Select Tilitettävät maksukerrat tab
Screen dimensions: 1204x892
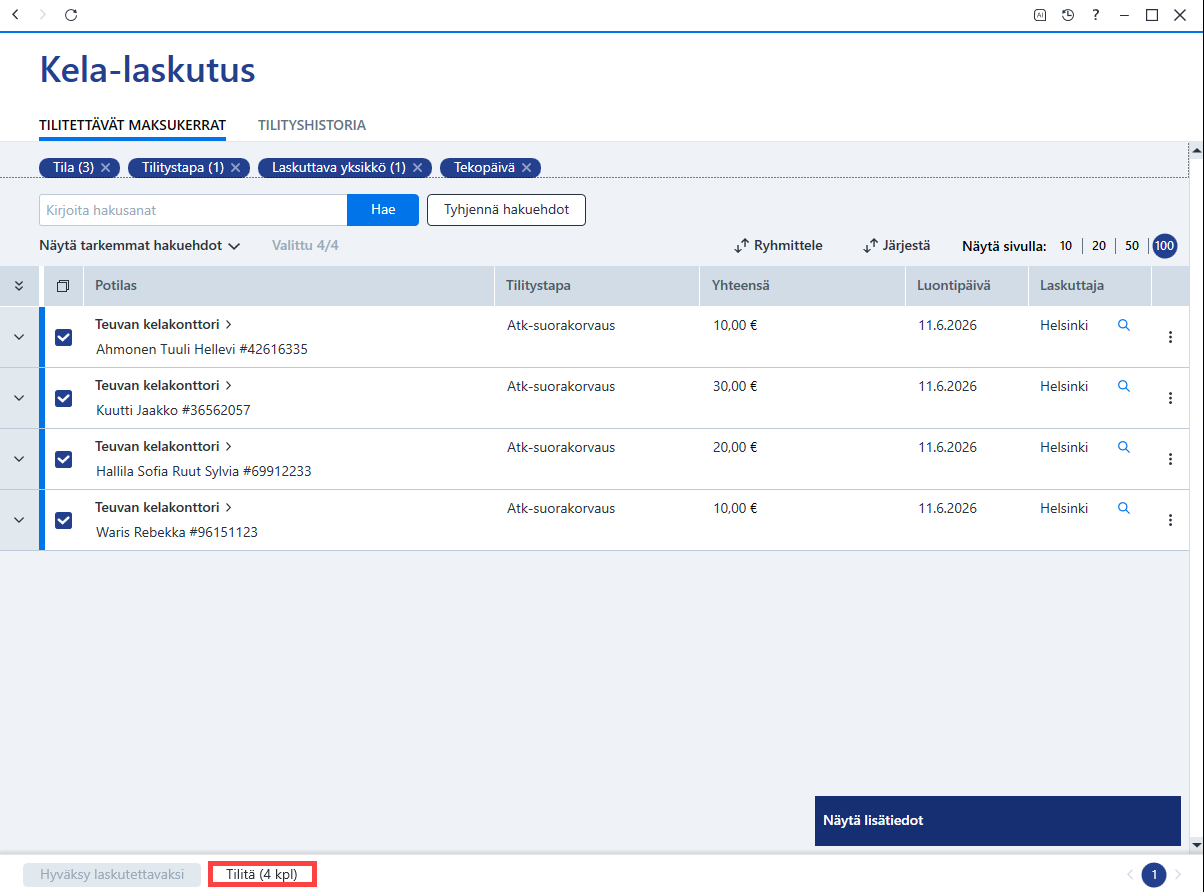click(x=132, y=126)
